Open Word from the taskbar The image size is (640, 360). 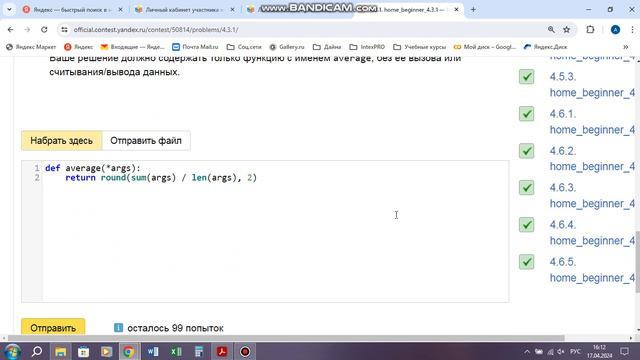point(153,351)
